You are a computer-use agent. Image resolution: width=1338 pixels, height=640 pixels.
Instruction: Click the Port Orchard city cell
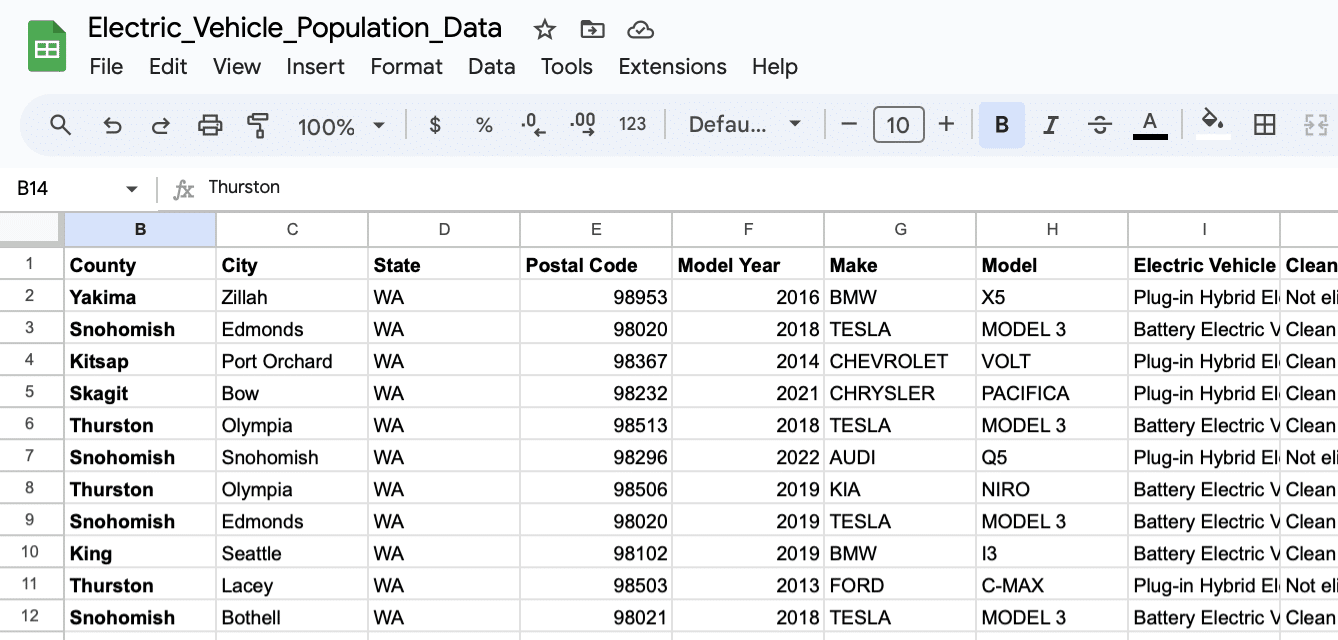click(292, 361)
